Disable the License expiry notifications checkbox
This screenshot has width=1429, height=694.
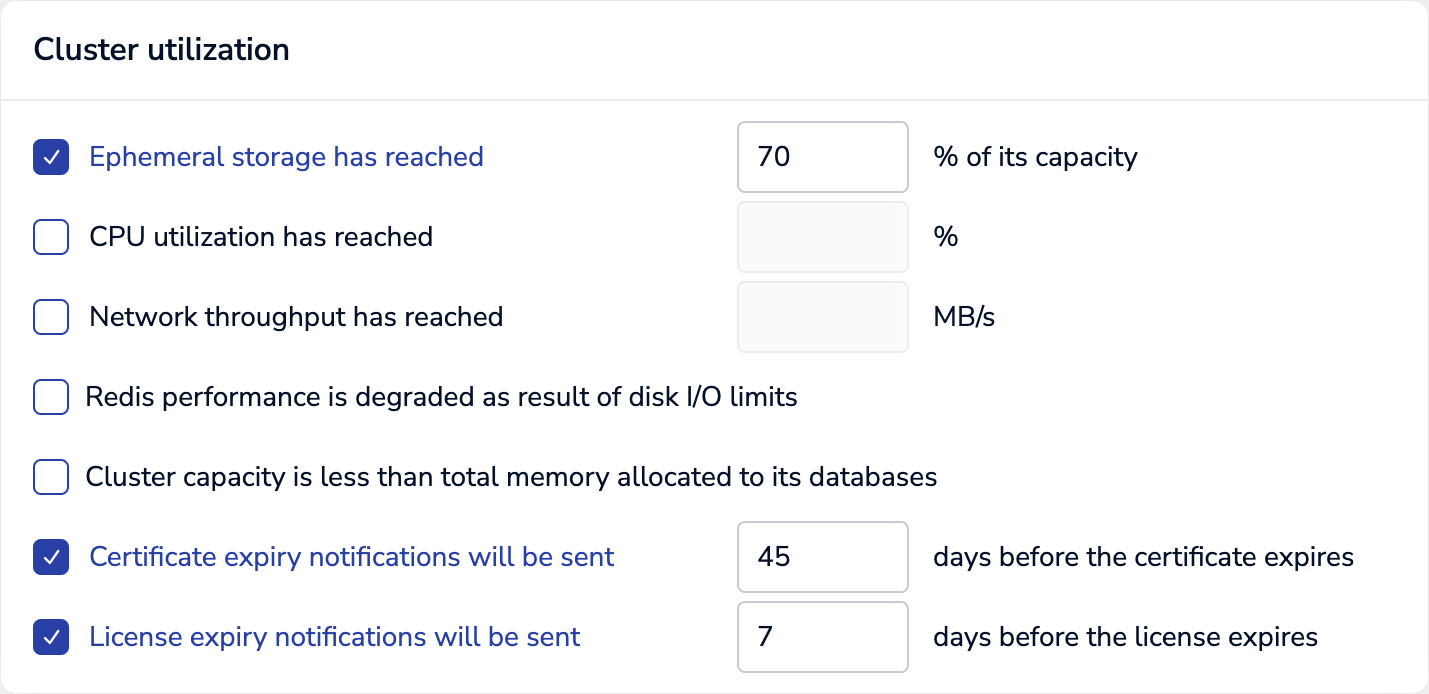click(51, 637)
